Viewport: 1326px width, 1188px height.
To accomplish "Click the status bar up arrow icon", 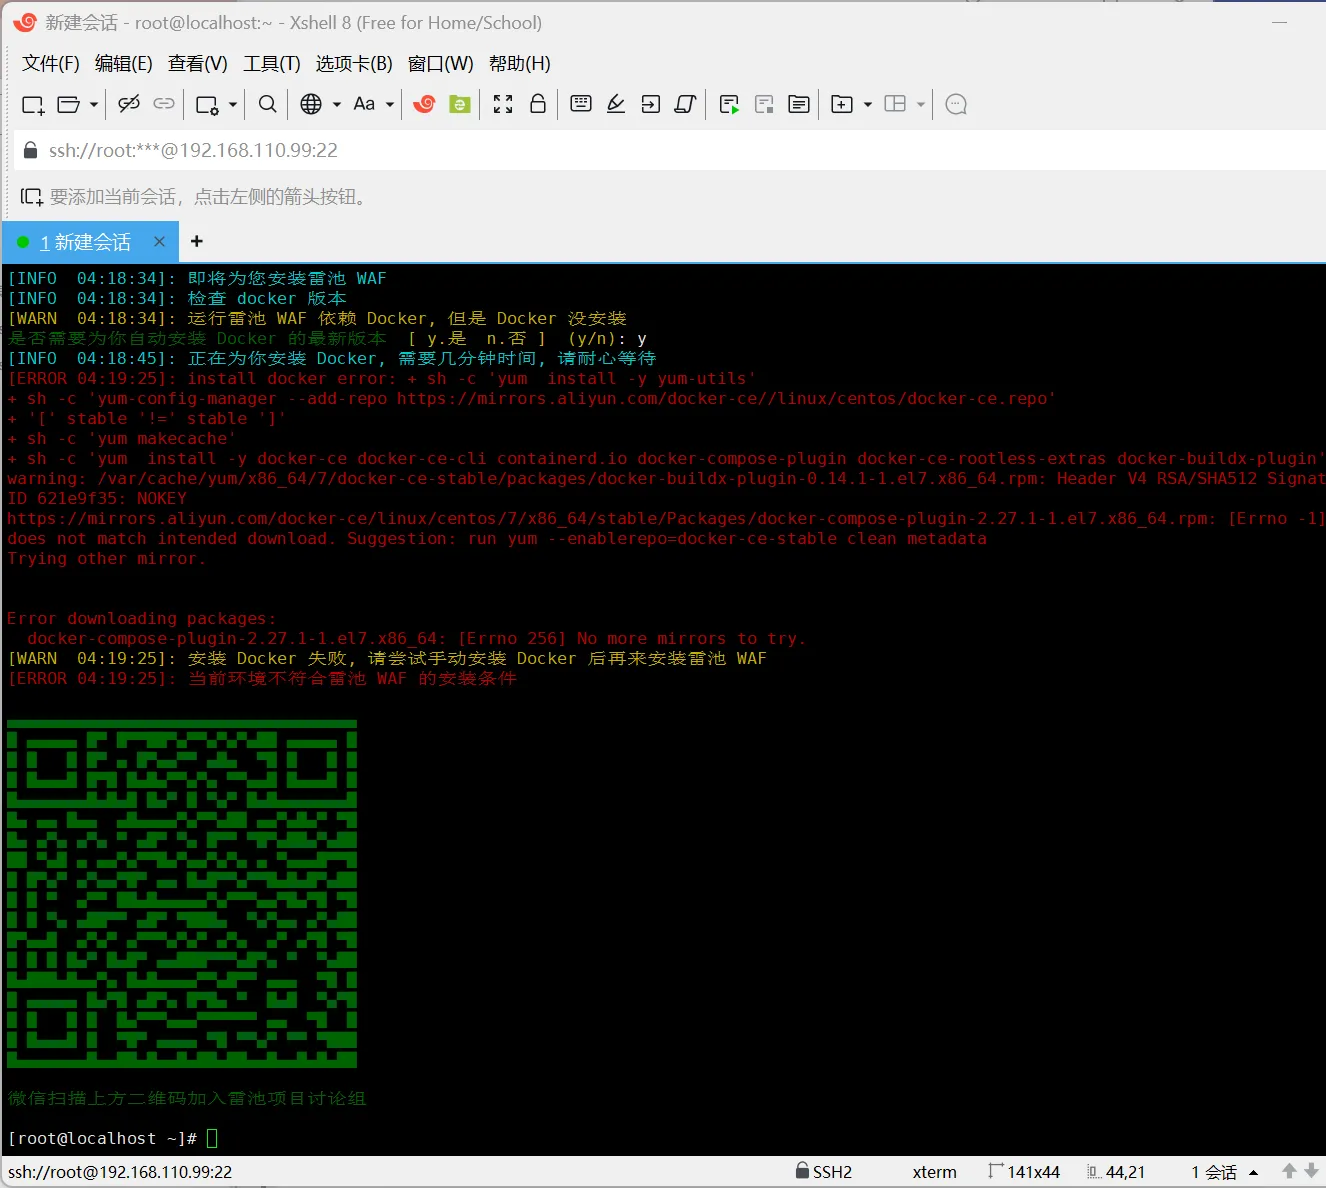I will click(1290, 1171).
